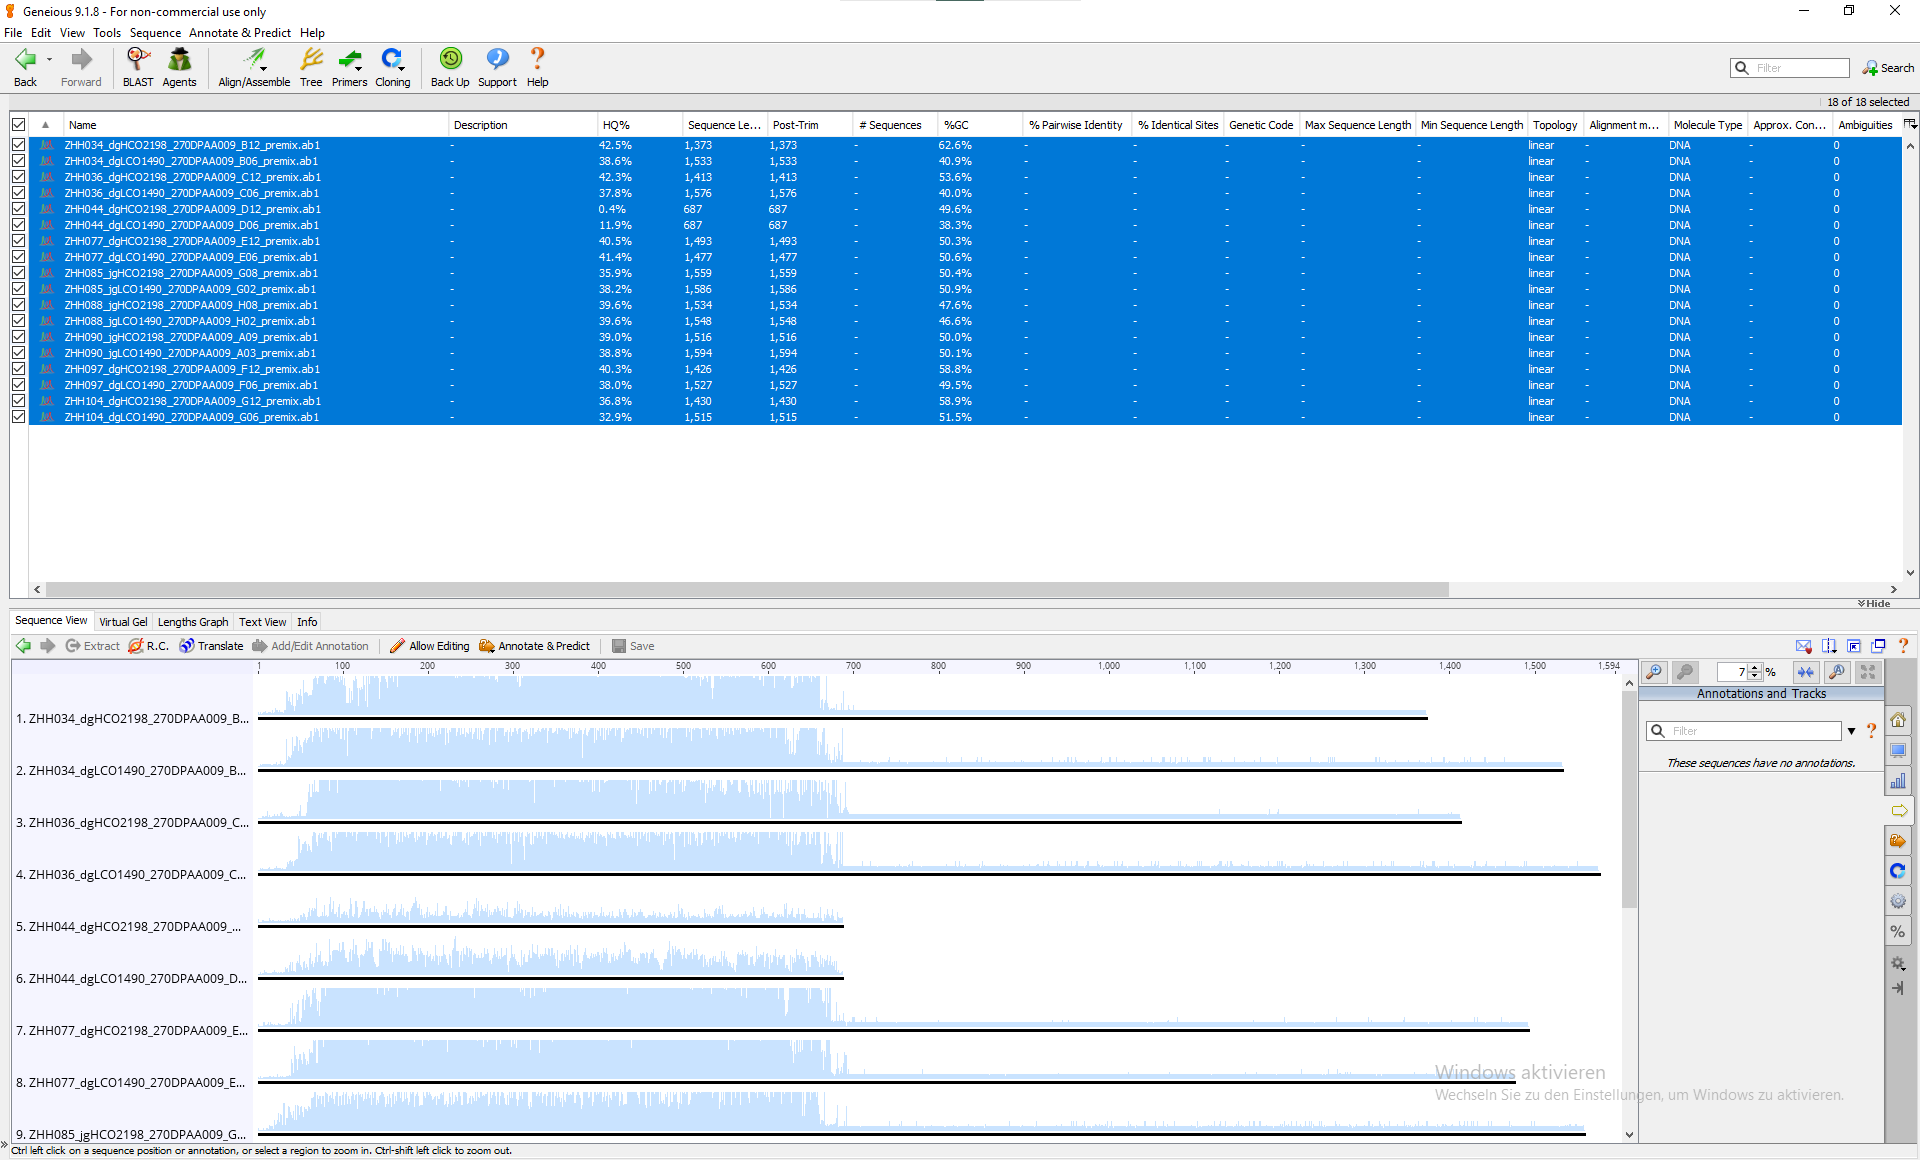Image resolution: width=1920 pixels, height=1160 pixels.
Task: Click the Translate toolbar button
Action: tap(211, 646)
